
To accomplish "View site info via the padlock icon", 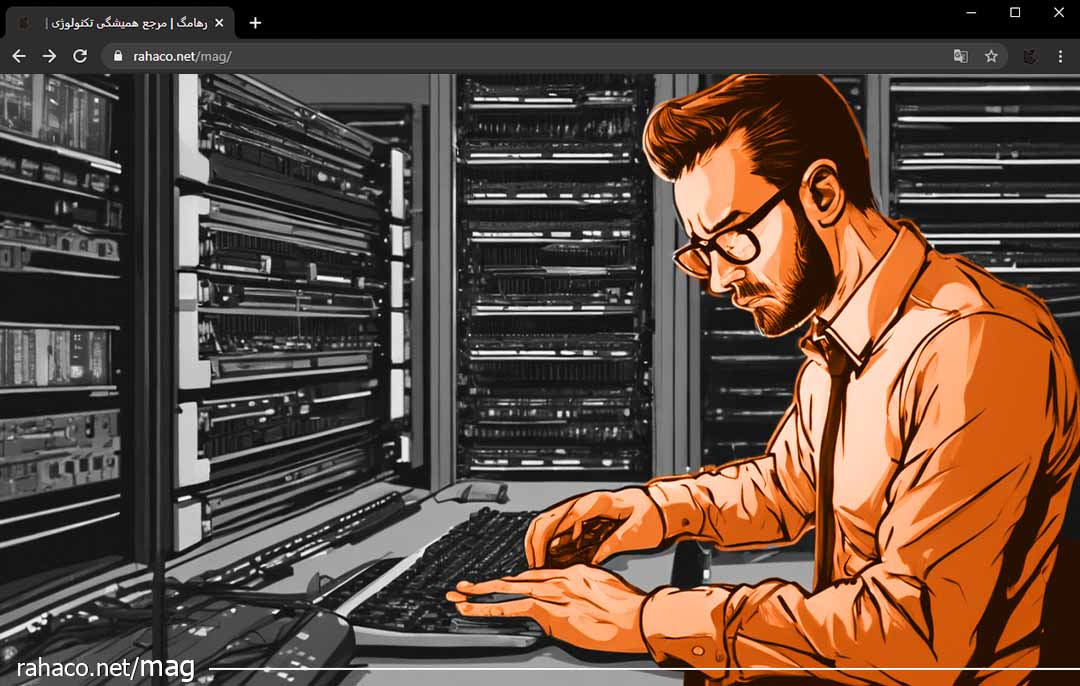I will [x=118, y=56].
